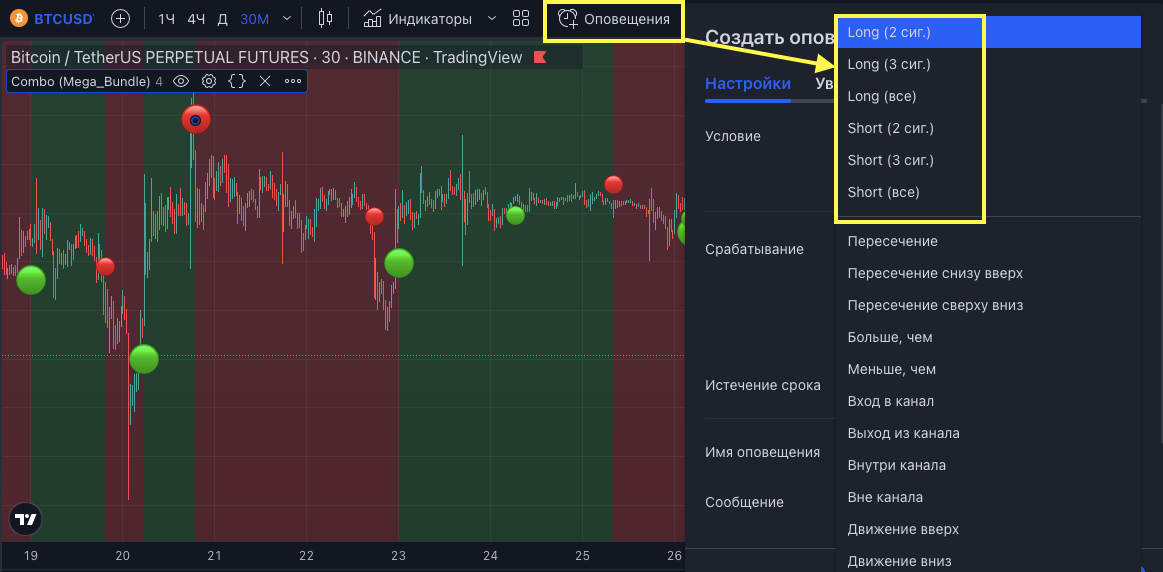Add symbol with the plus circle icon

pyautogui.click(x=120, y=19)
